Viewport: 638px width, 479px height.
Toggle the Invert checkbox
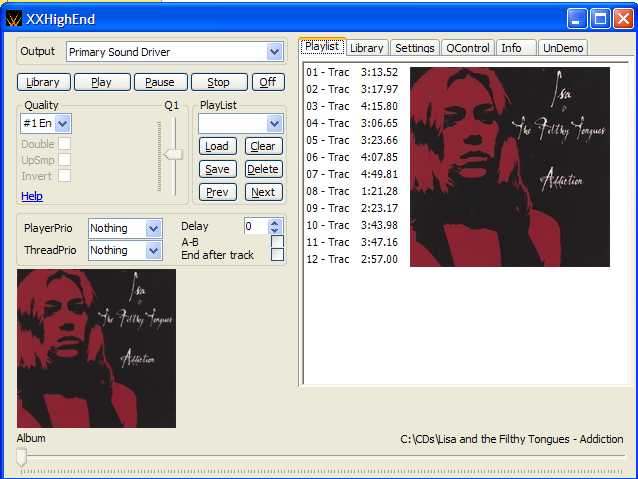point(64,176)
